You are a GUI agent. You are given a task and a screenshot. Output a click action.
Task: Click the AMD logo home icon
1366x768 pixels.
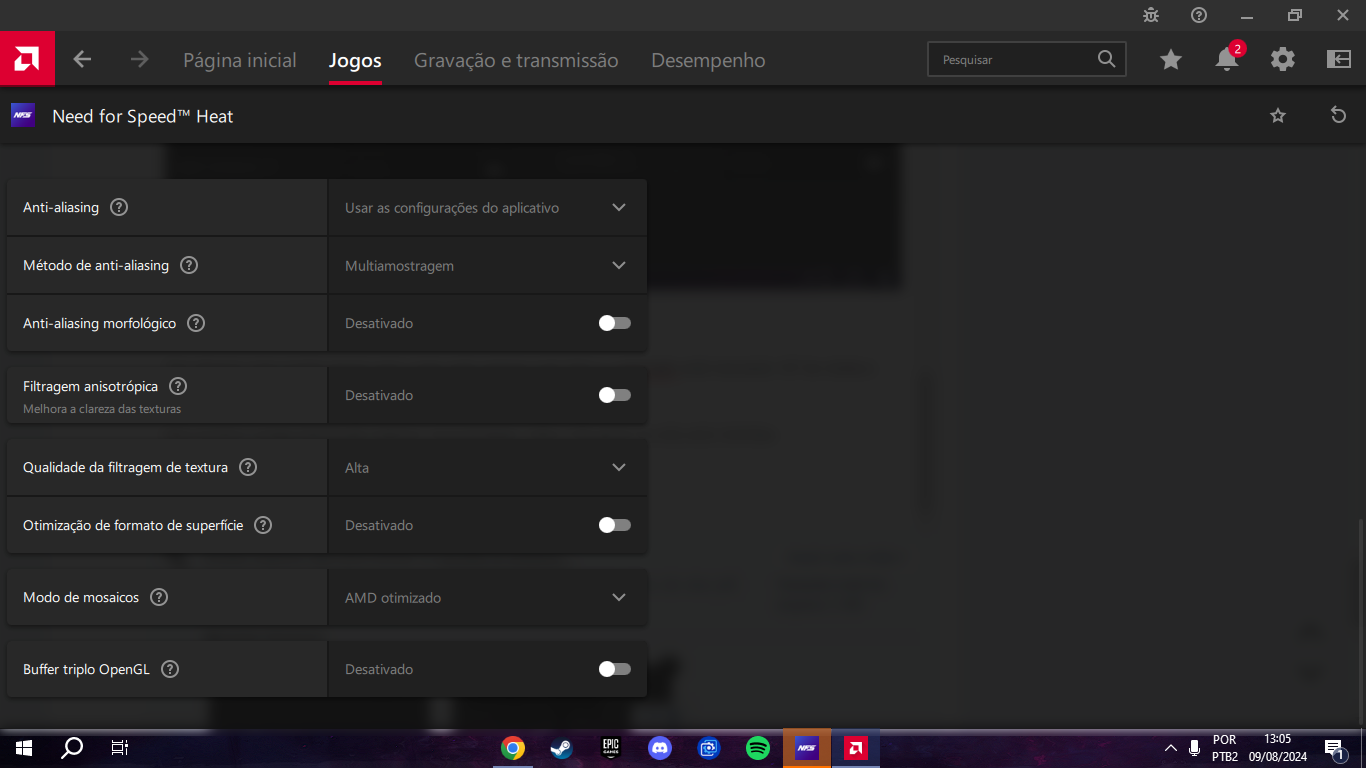coord(27,59)
